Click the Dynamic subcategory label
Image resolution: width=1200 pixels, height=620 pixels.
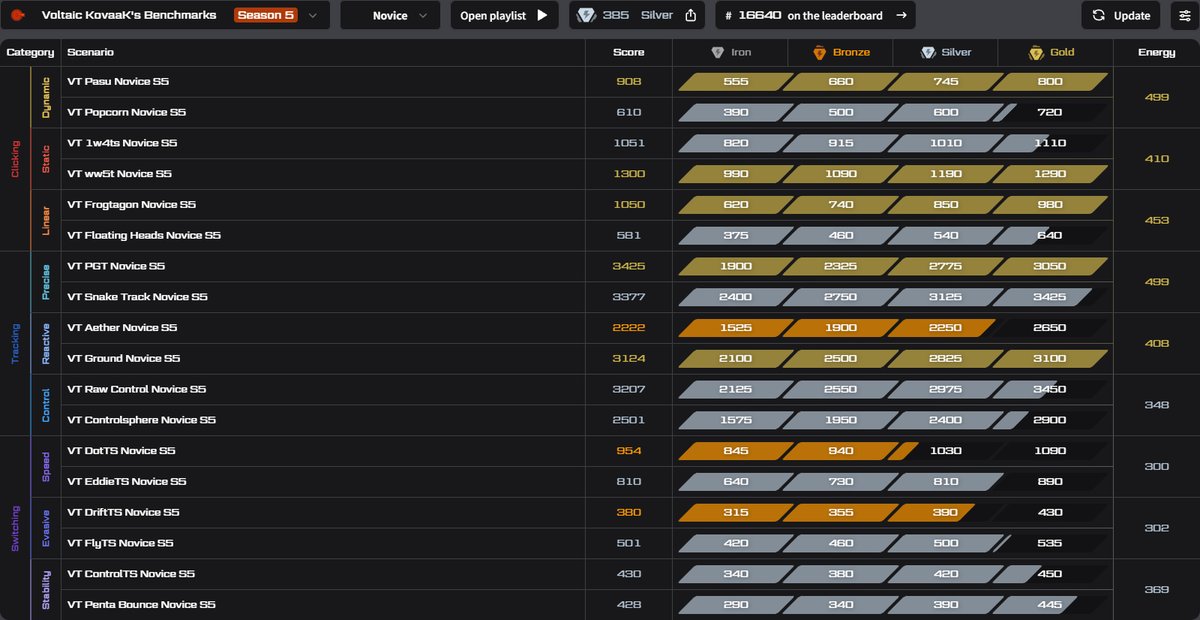pyautogui.click(x=46, y=98)
